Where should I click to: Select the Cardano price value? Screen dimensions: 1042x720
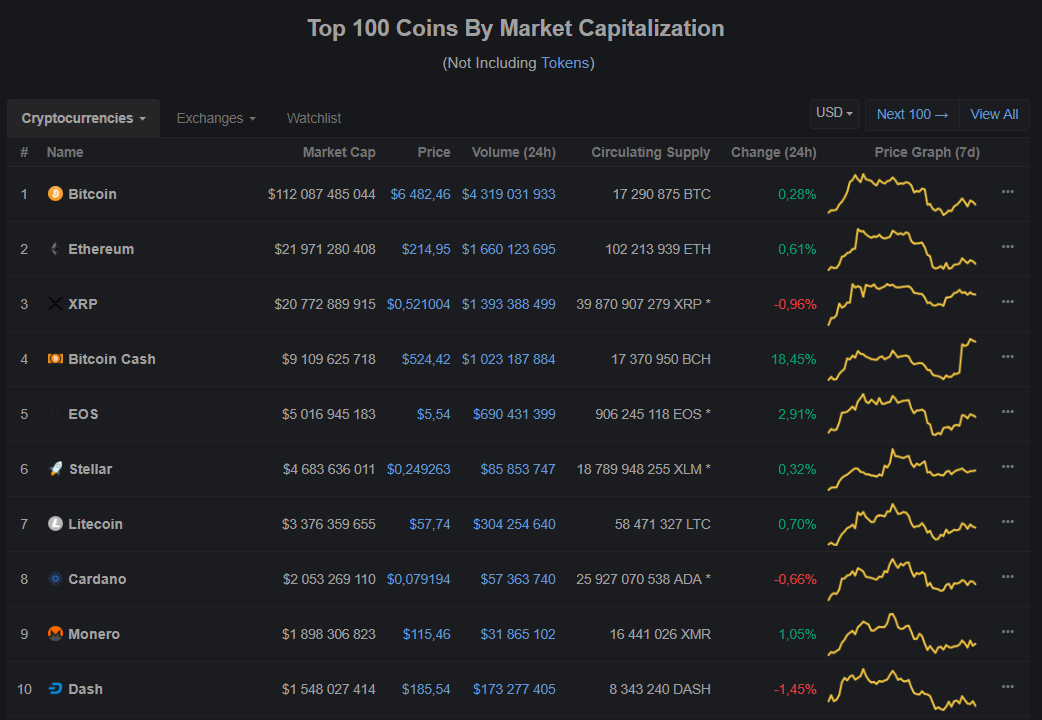[x=419, y=579]
